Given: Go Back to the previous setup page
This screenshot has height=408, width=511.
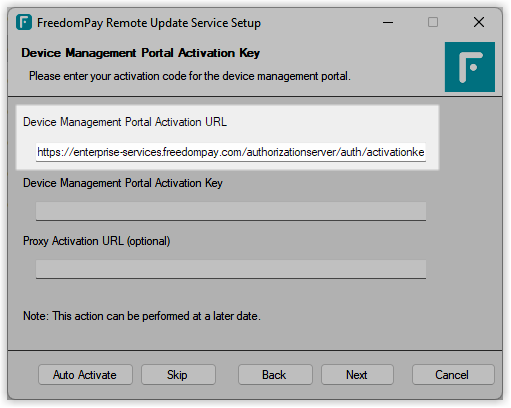Looking at the screenshot, I should coord(275,375).
